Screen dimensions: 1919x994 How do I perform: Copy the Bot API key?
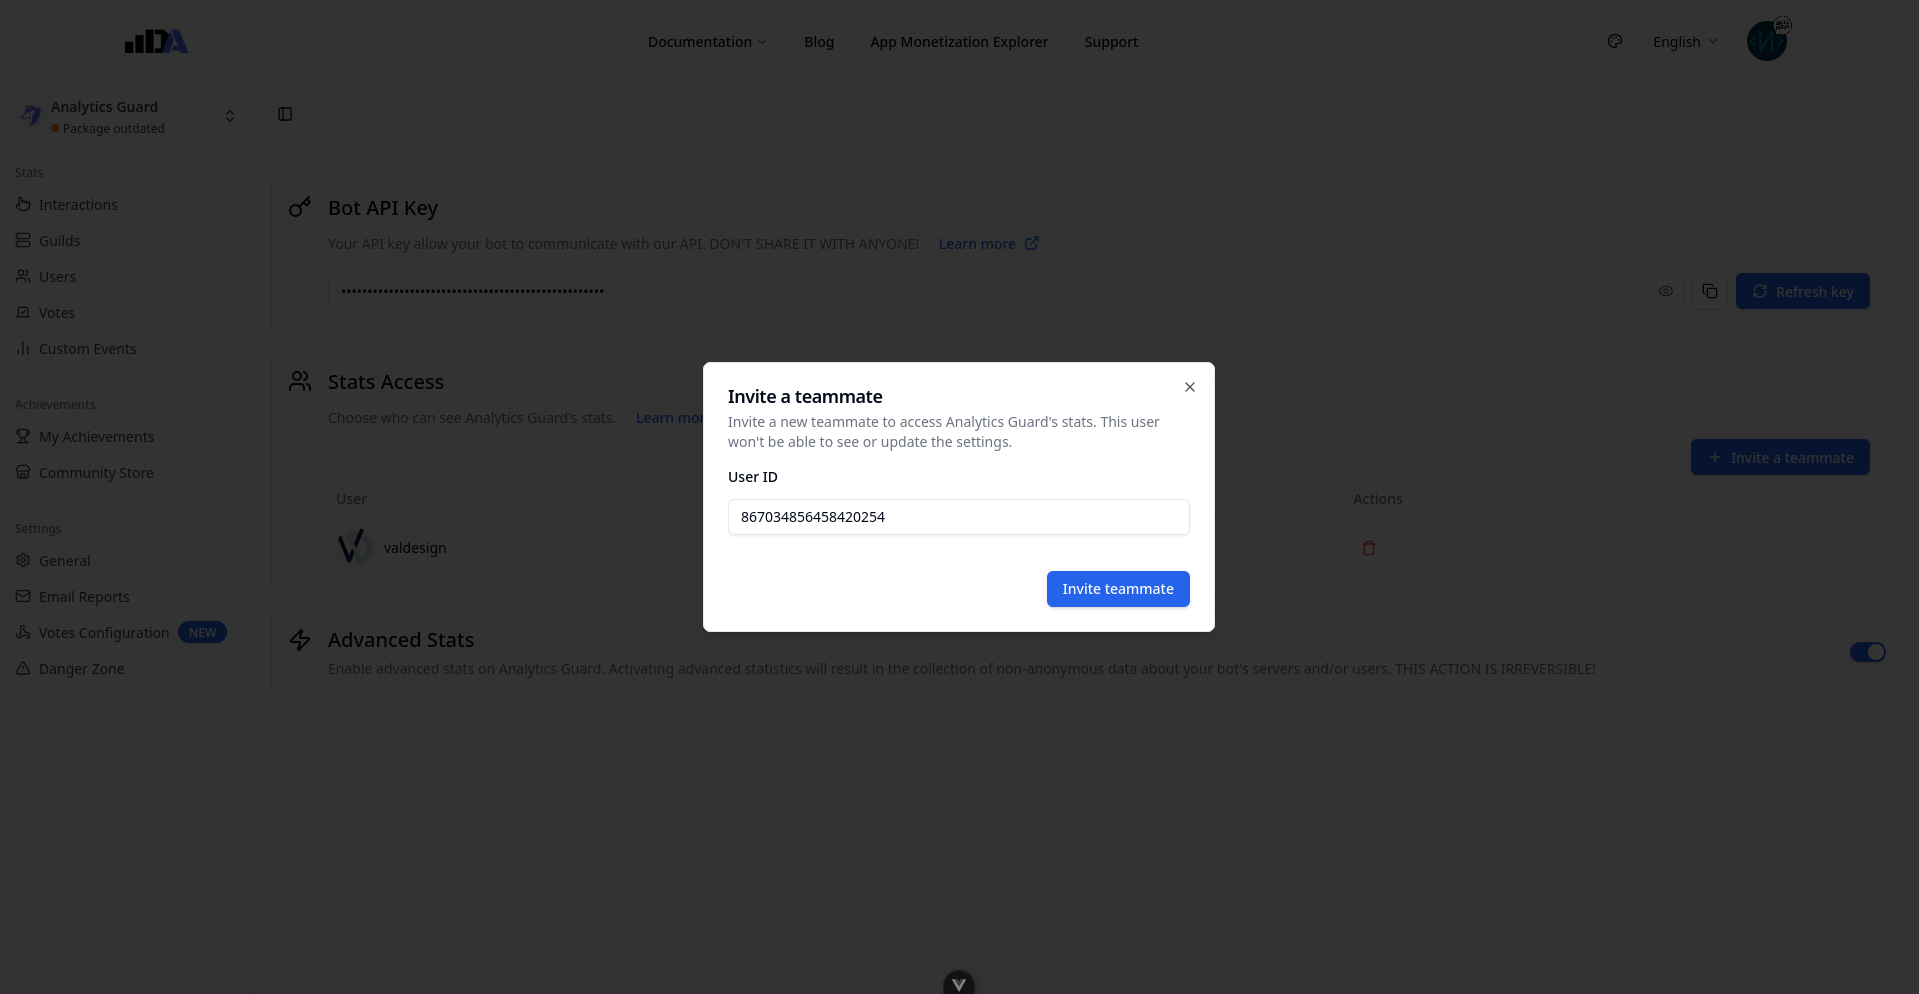click(1710, 291)
